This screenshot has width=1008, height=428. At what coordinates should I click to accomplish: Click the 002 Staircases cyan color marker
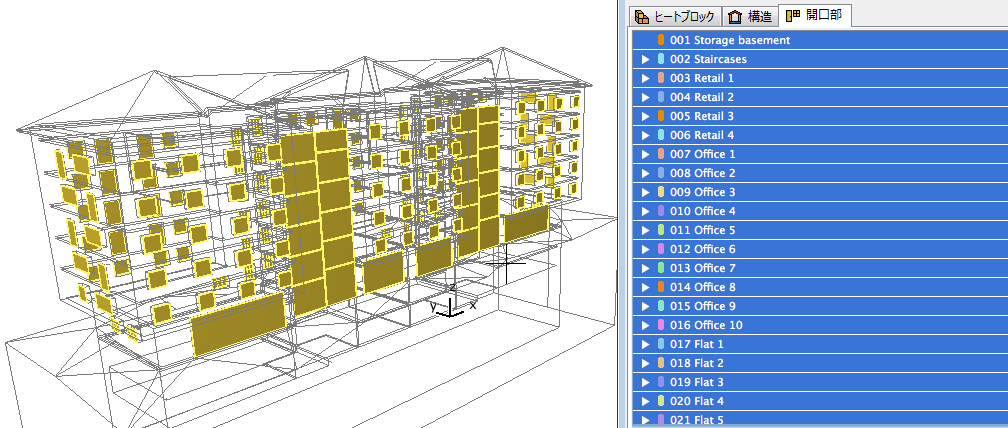click(x=661, y=59)
